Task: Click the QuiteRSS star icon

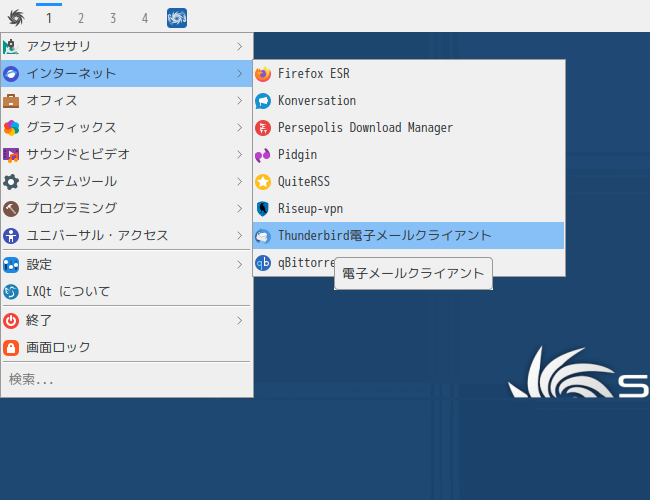Action: (263, 182)
